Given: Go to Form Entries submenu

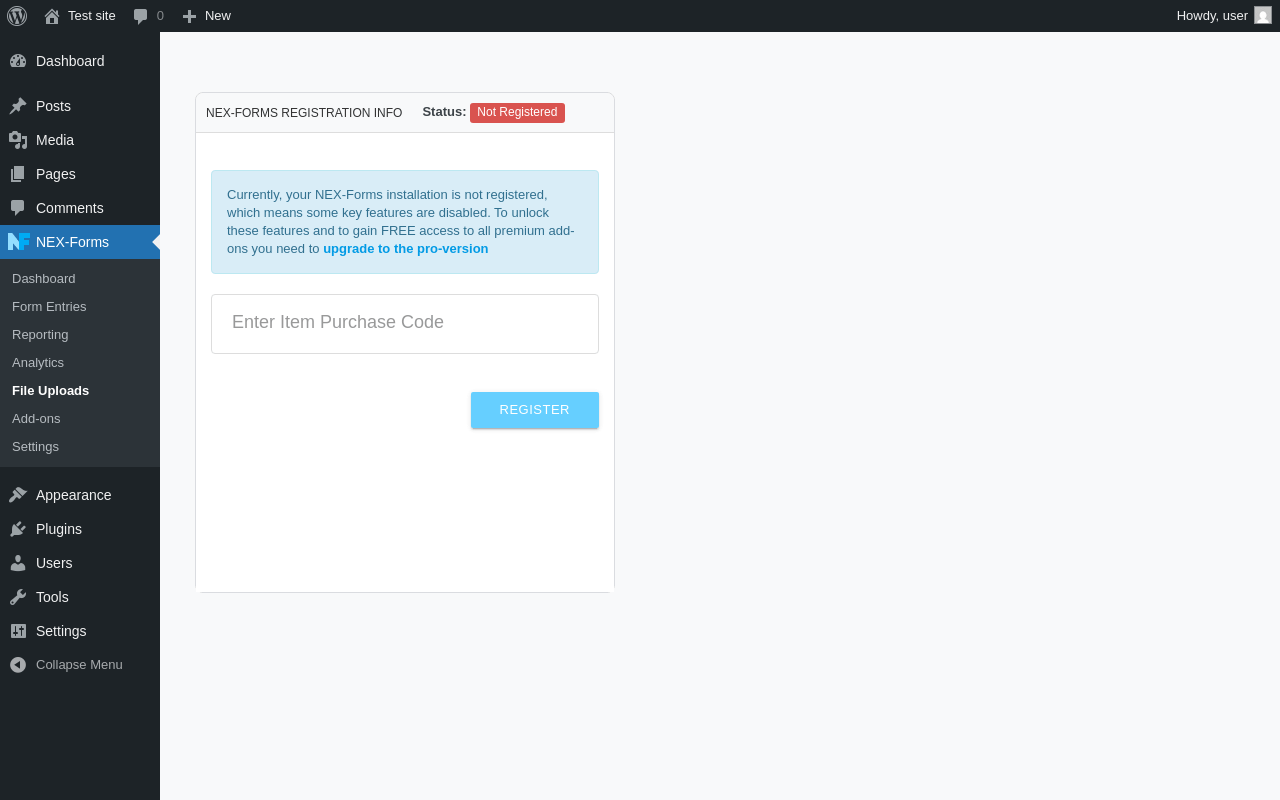Looking at the screenshot, I should (80, 307).
